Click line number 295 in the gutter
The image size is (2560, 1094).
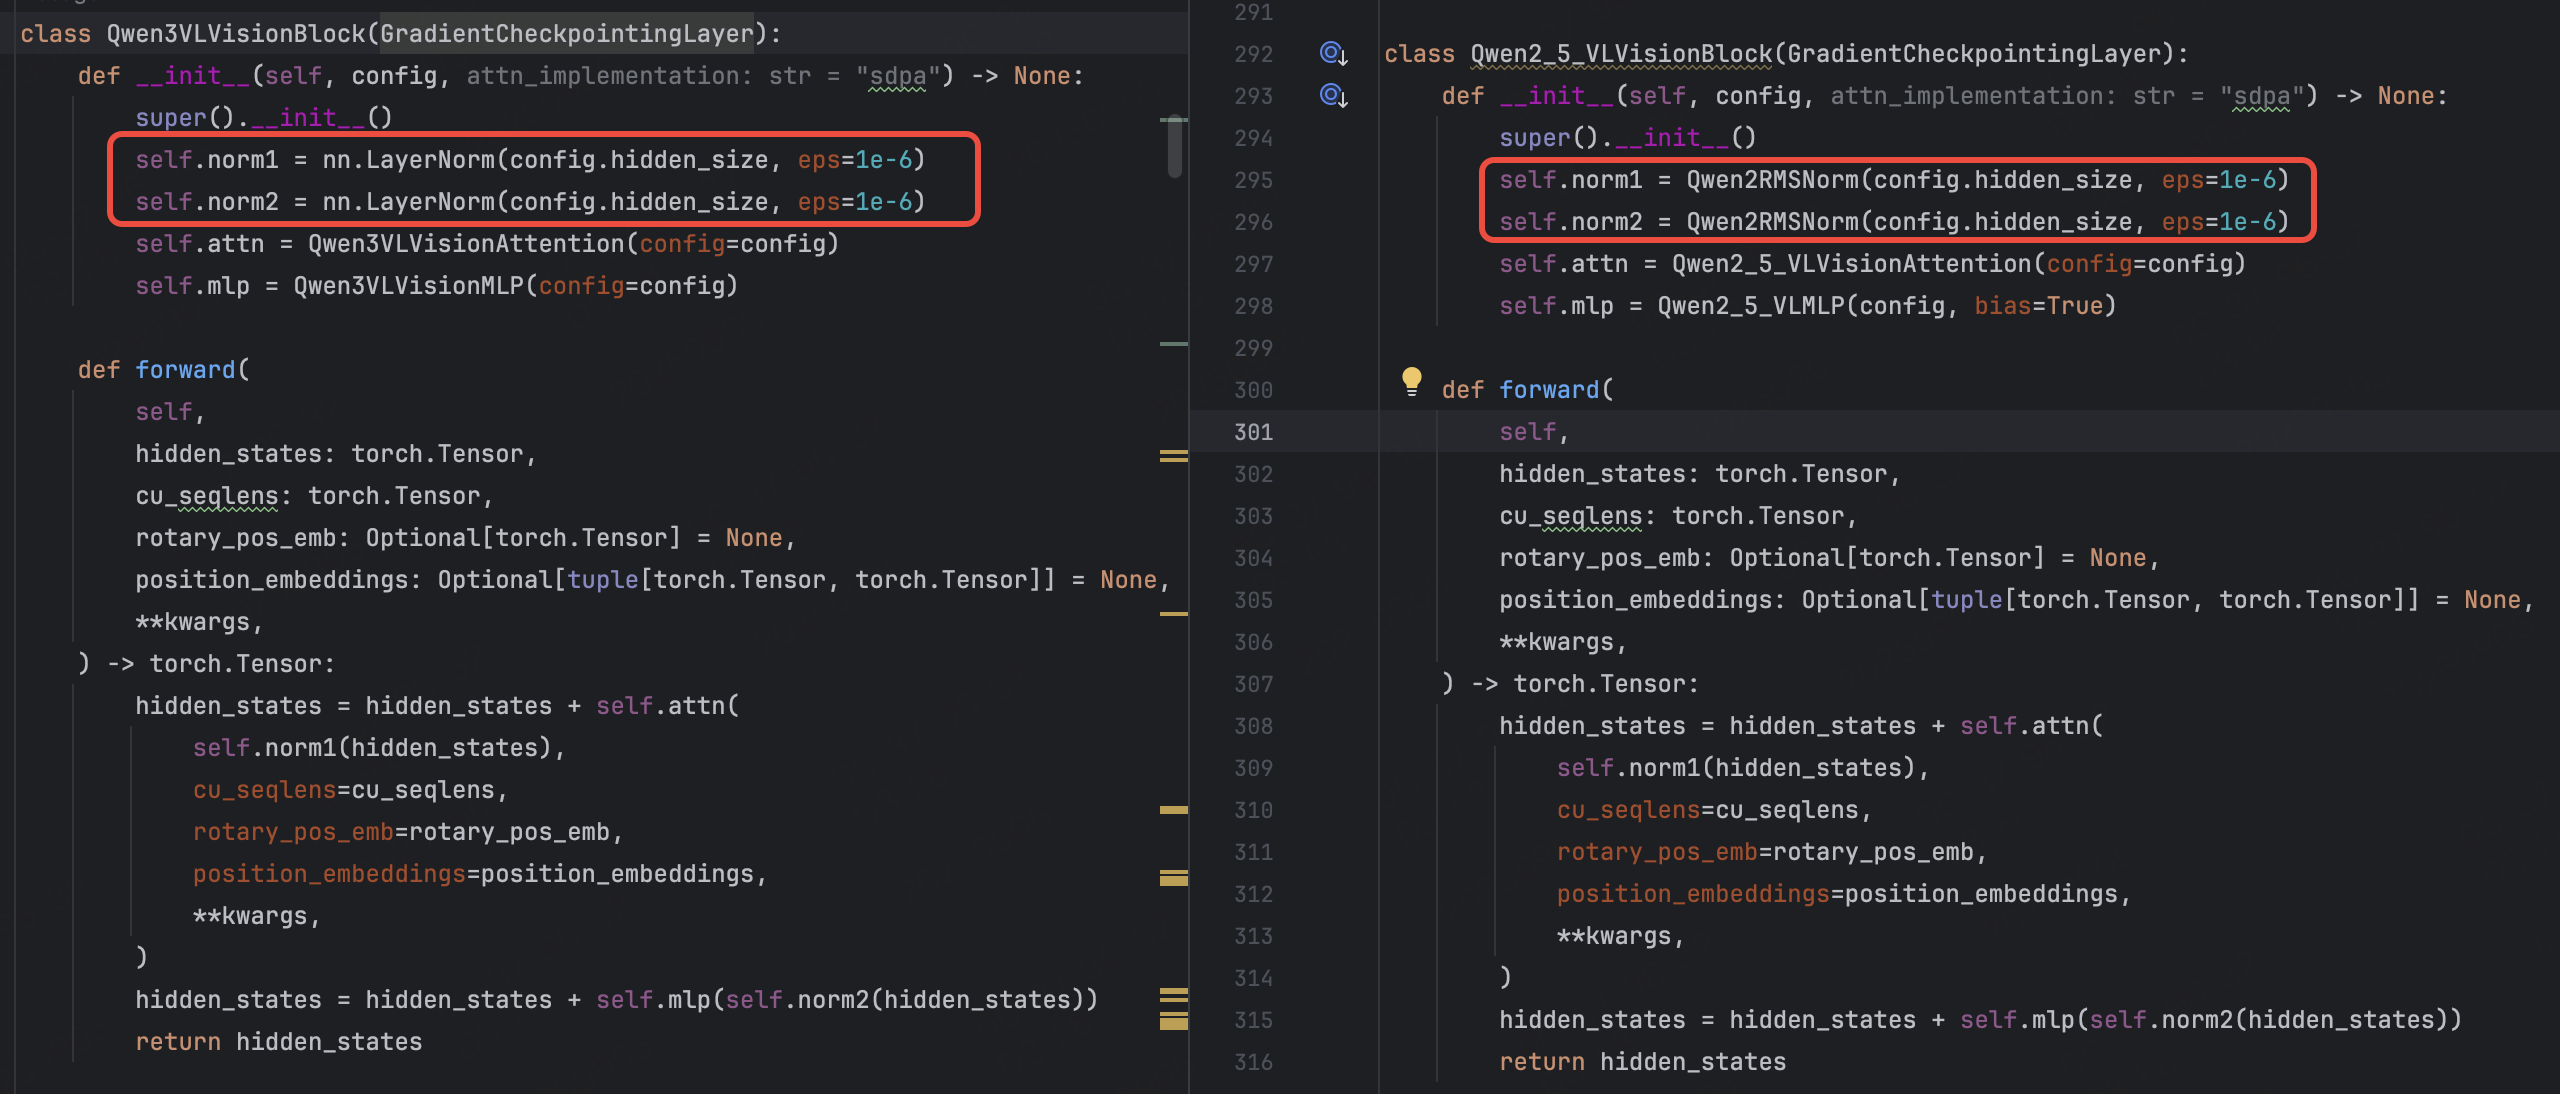click(x=1253, y=180)
